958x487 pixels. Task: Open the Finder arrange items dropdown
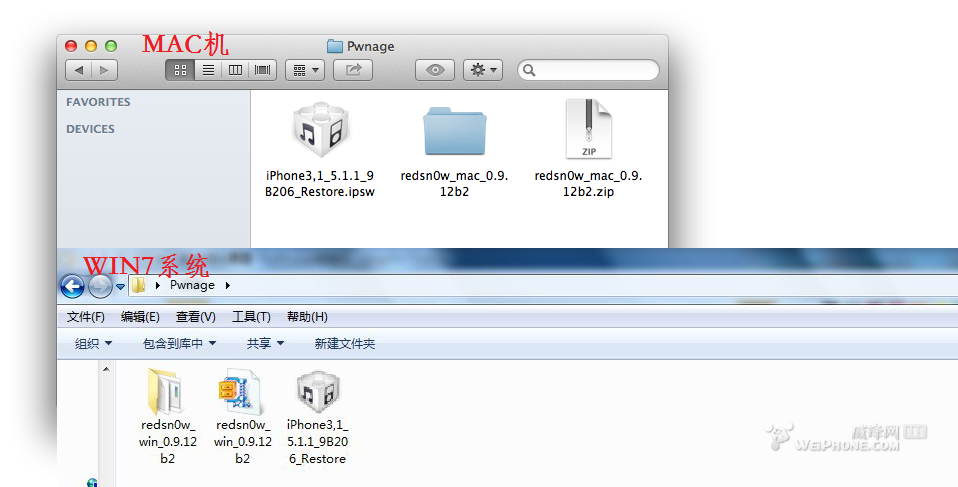[304, 70]
